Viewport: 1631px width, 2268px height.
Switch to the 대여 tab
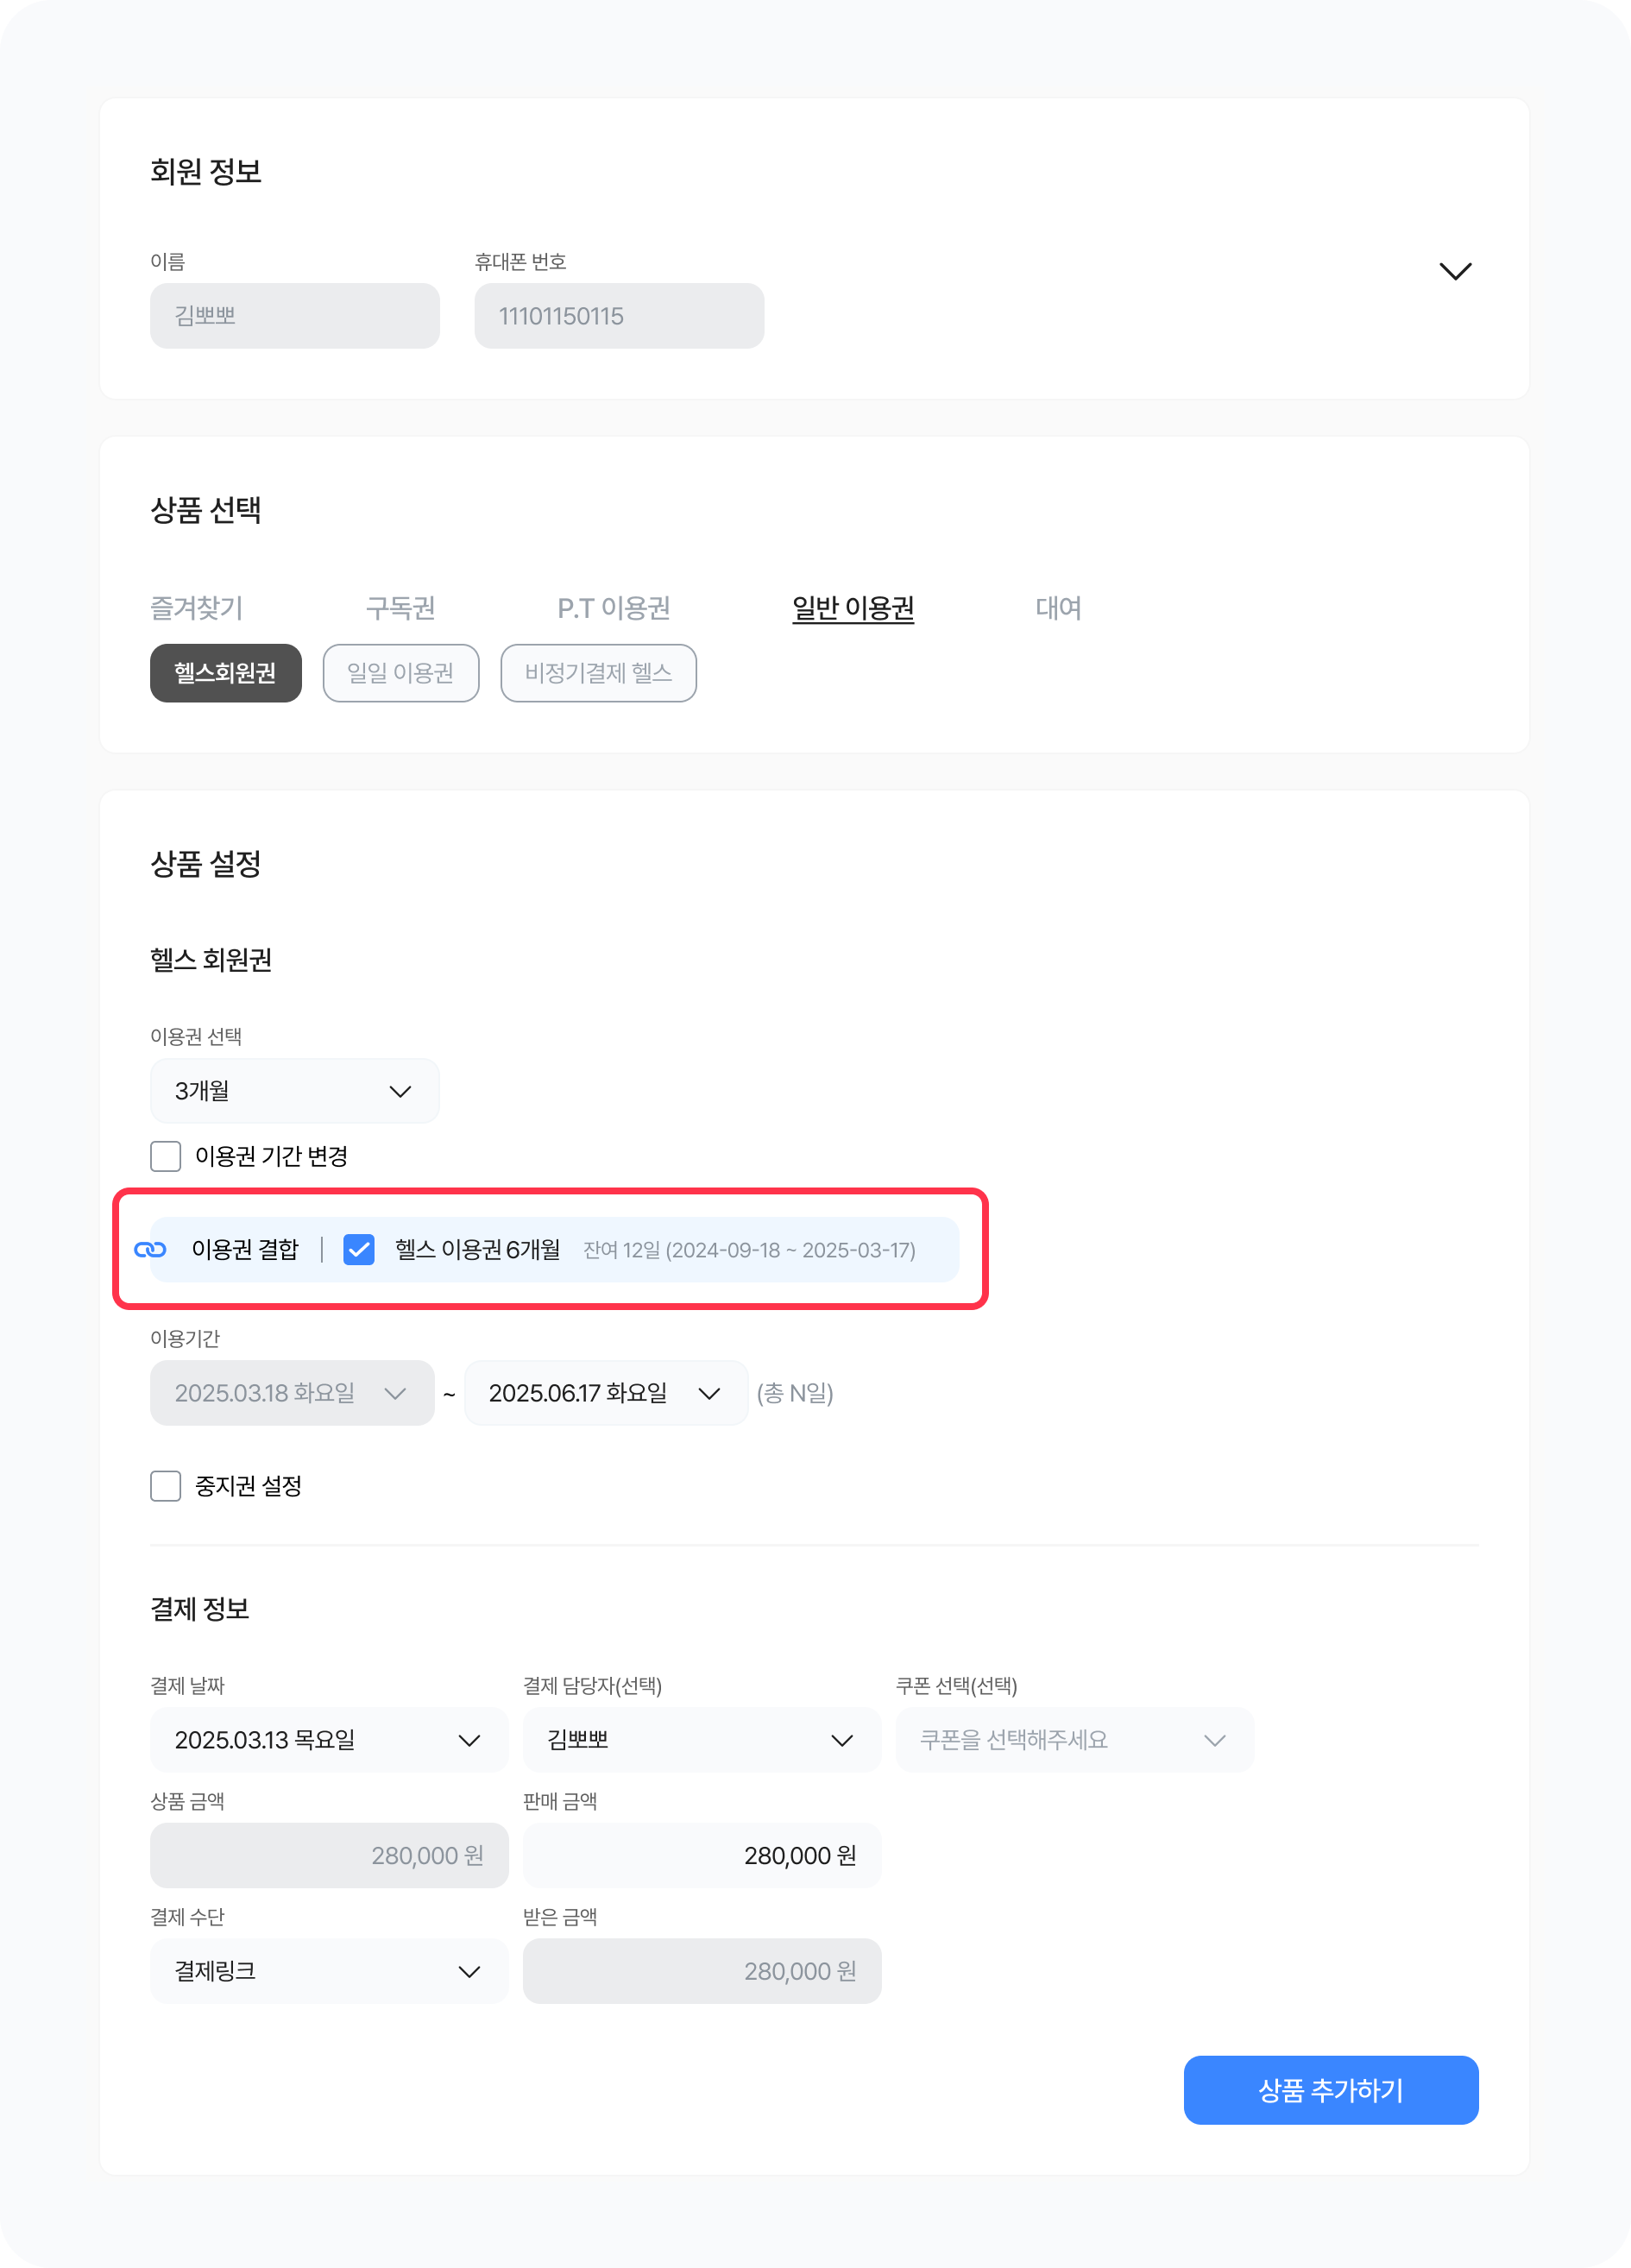click(1058, 608)
